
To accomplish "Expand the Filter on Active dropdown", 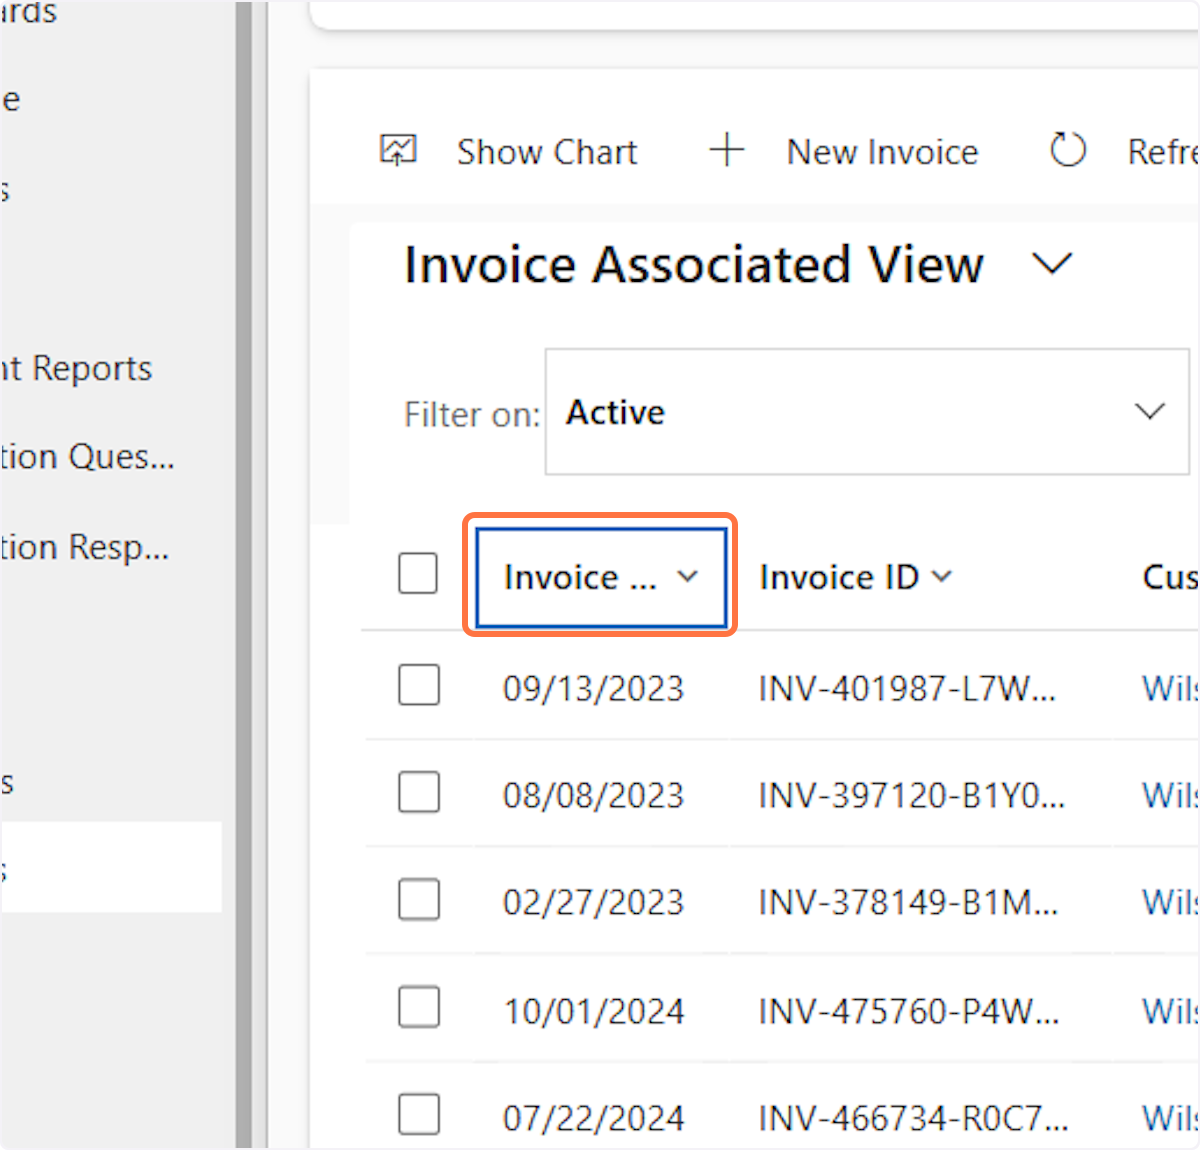I will [1149, 412].
